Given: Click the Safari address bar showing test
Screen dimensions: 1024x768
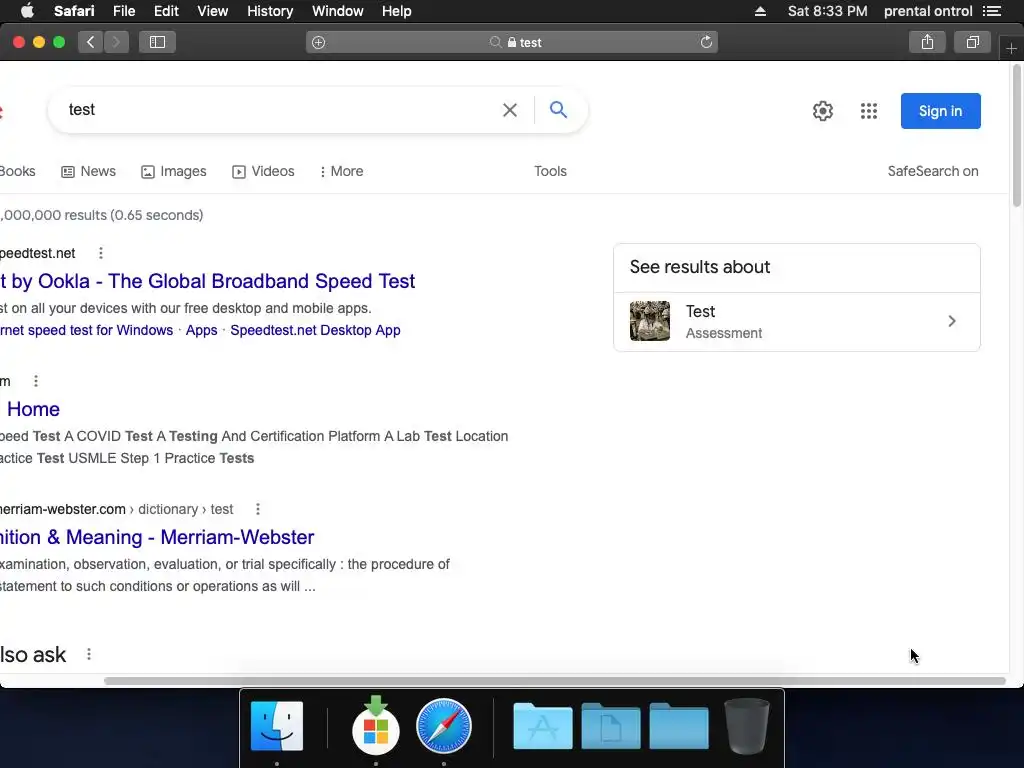Looking at the screenshot, I should 511,42.
